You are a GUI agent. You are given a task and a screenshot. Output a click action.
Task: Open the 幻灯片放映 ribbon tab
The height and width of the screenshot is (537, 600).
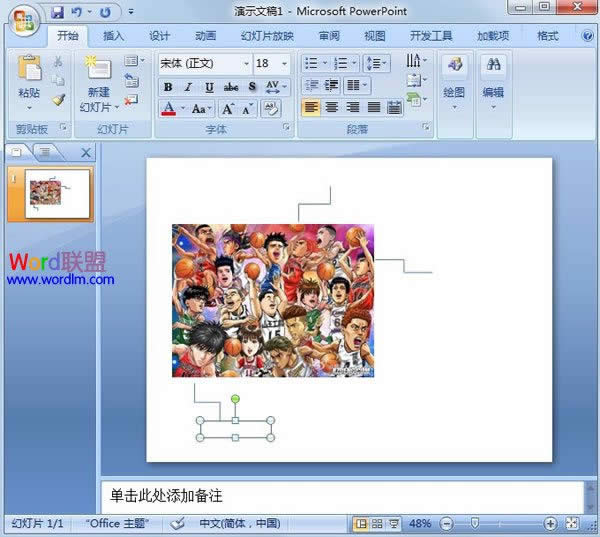click(x=267, y=36)
